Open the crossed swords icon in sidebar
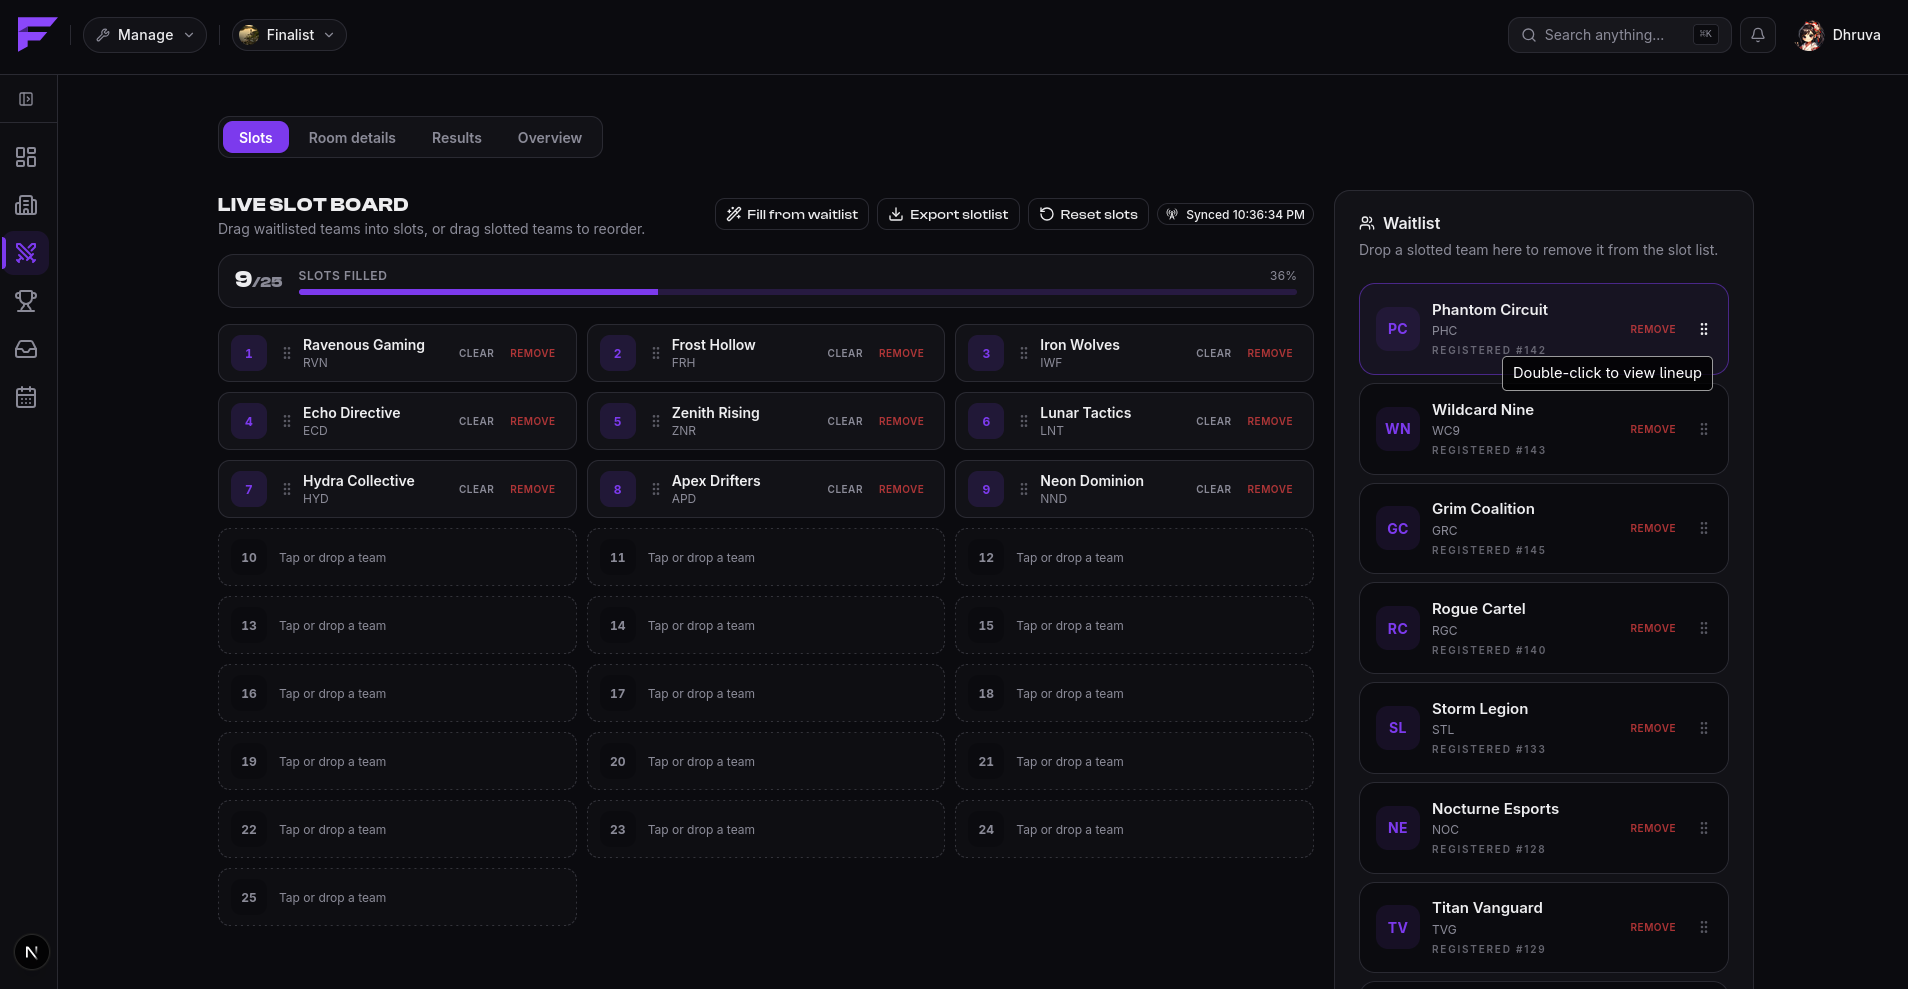The width and height of the screenshot is (1908, 989). [x=26, y=253]
